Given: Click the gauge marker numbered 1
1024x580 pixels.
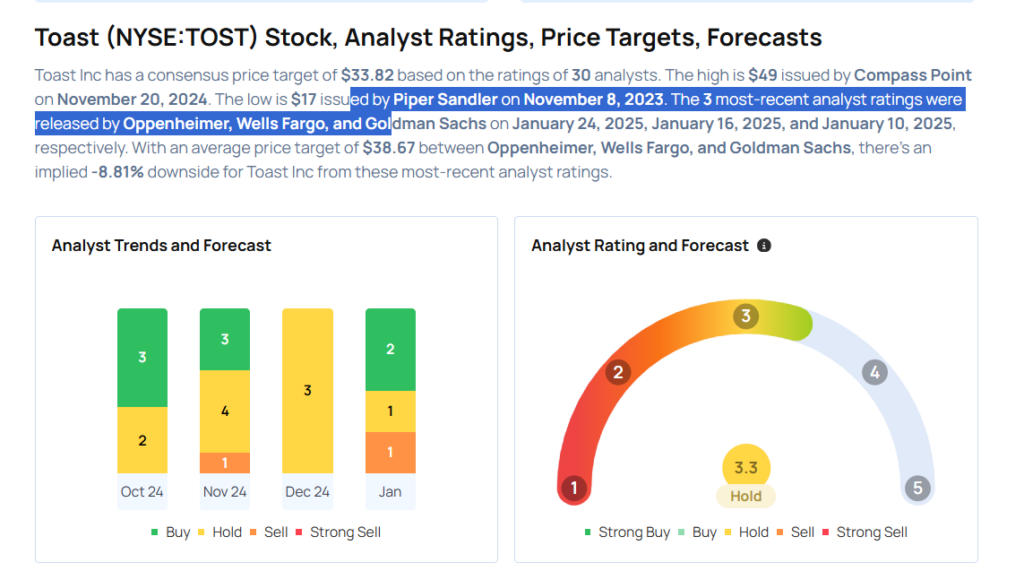Looking at the screenshot, I should 573,489.
